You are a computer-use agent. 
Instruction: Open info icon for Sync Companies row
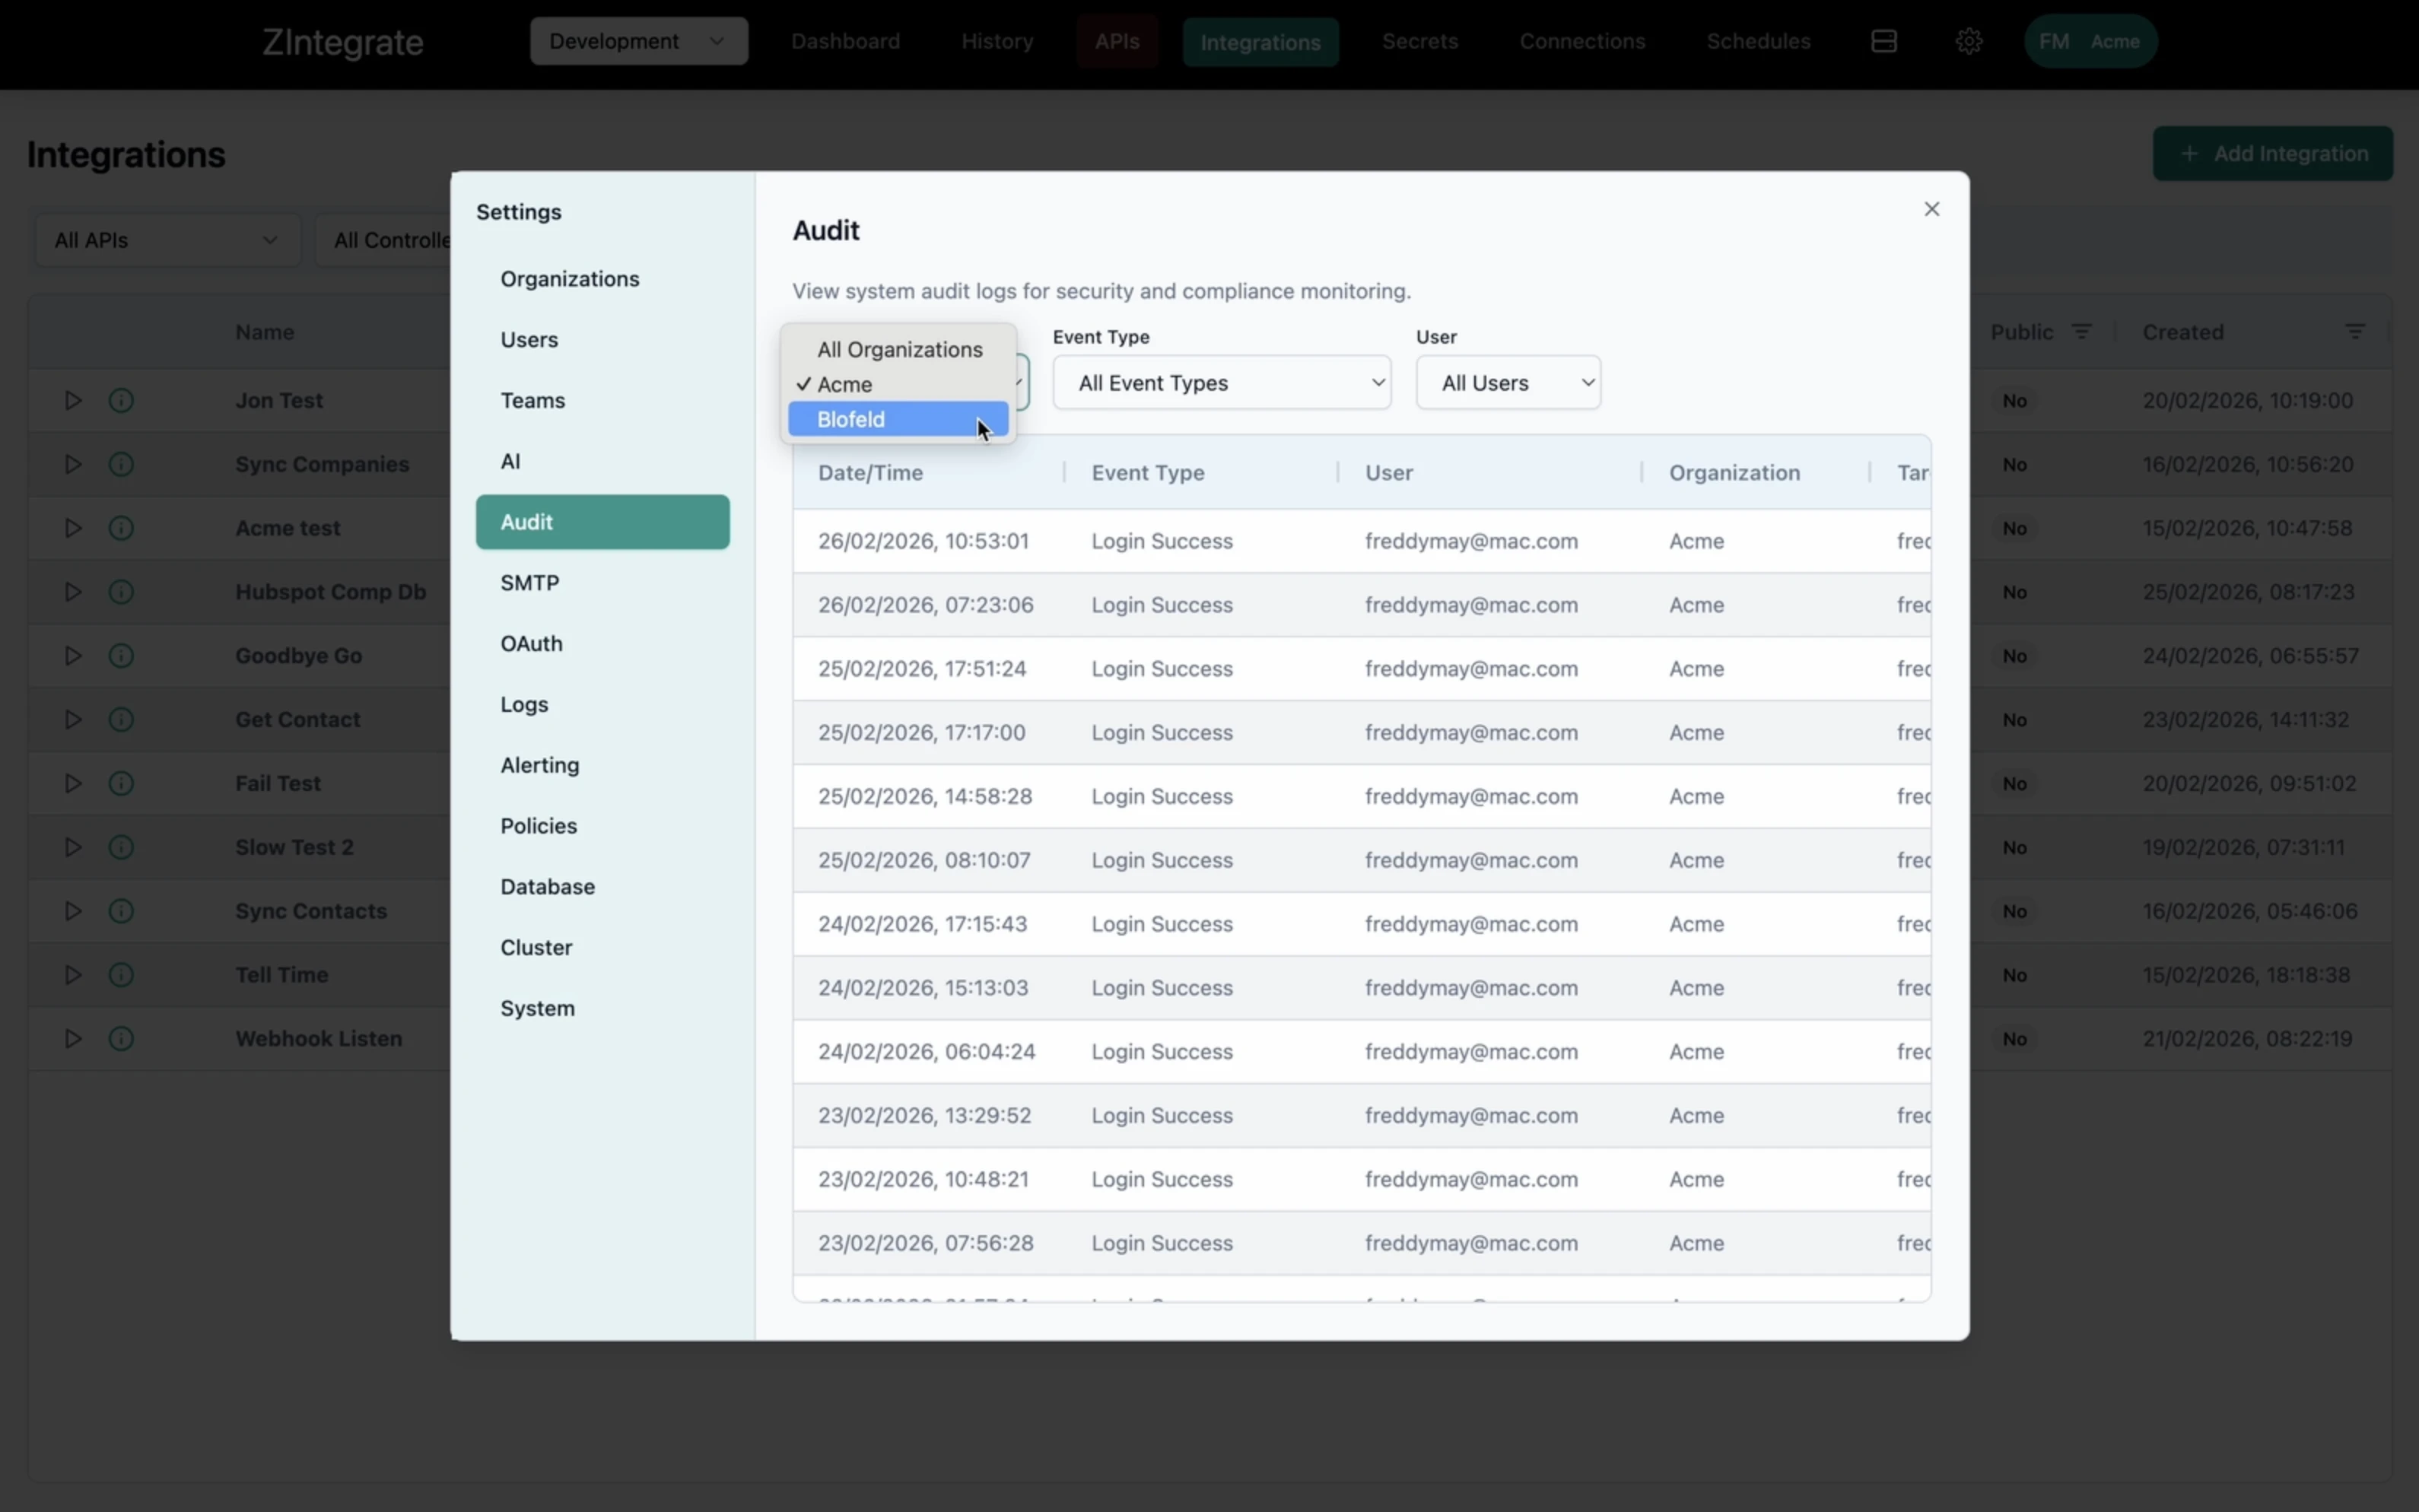(121, 464)
